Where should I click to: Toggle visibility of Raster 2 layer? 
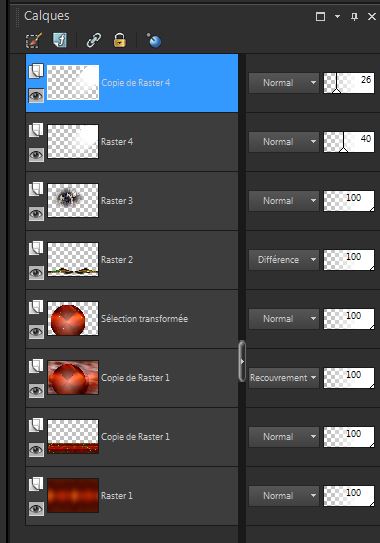[36, 273]
